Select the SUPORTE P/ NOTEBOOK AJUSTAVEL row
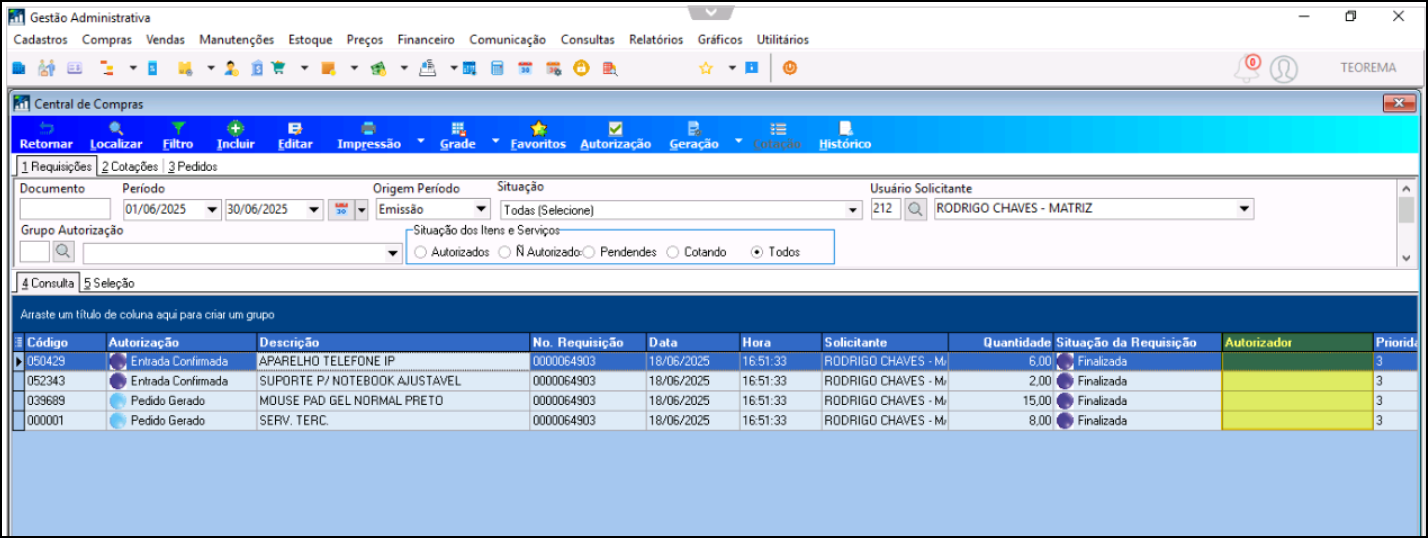The height and width of the screenshot is (538, 1428). click(x=715, y=381)
